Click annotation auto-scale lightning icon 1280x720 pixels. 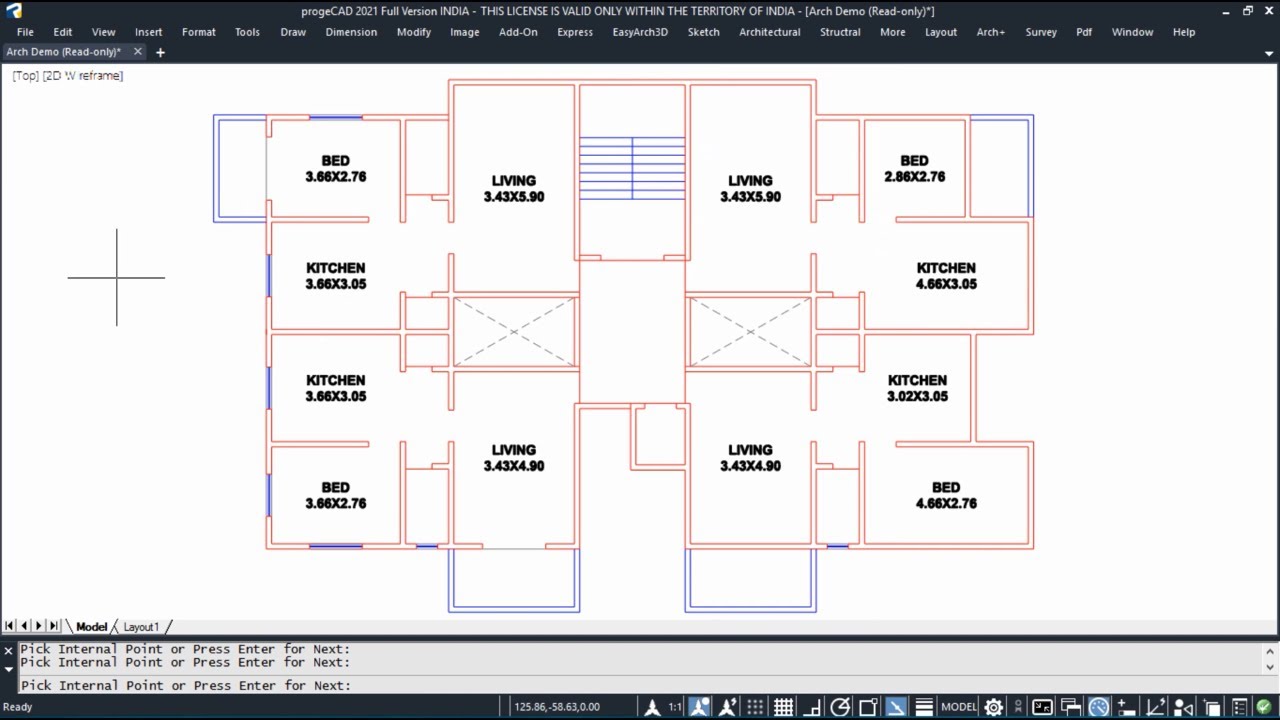pos(728,707)
